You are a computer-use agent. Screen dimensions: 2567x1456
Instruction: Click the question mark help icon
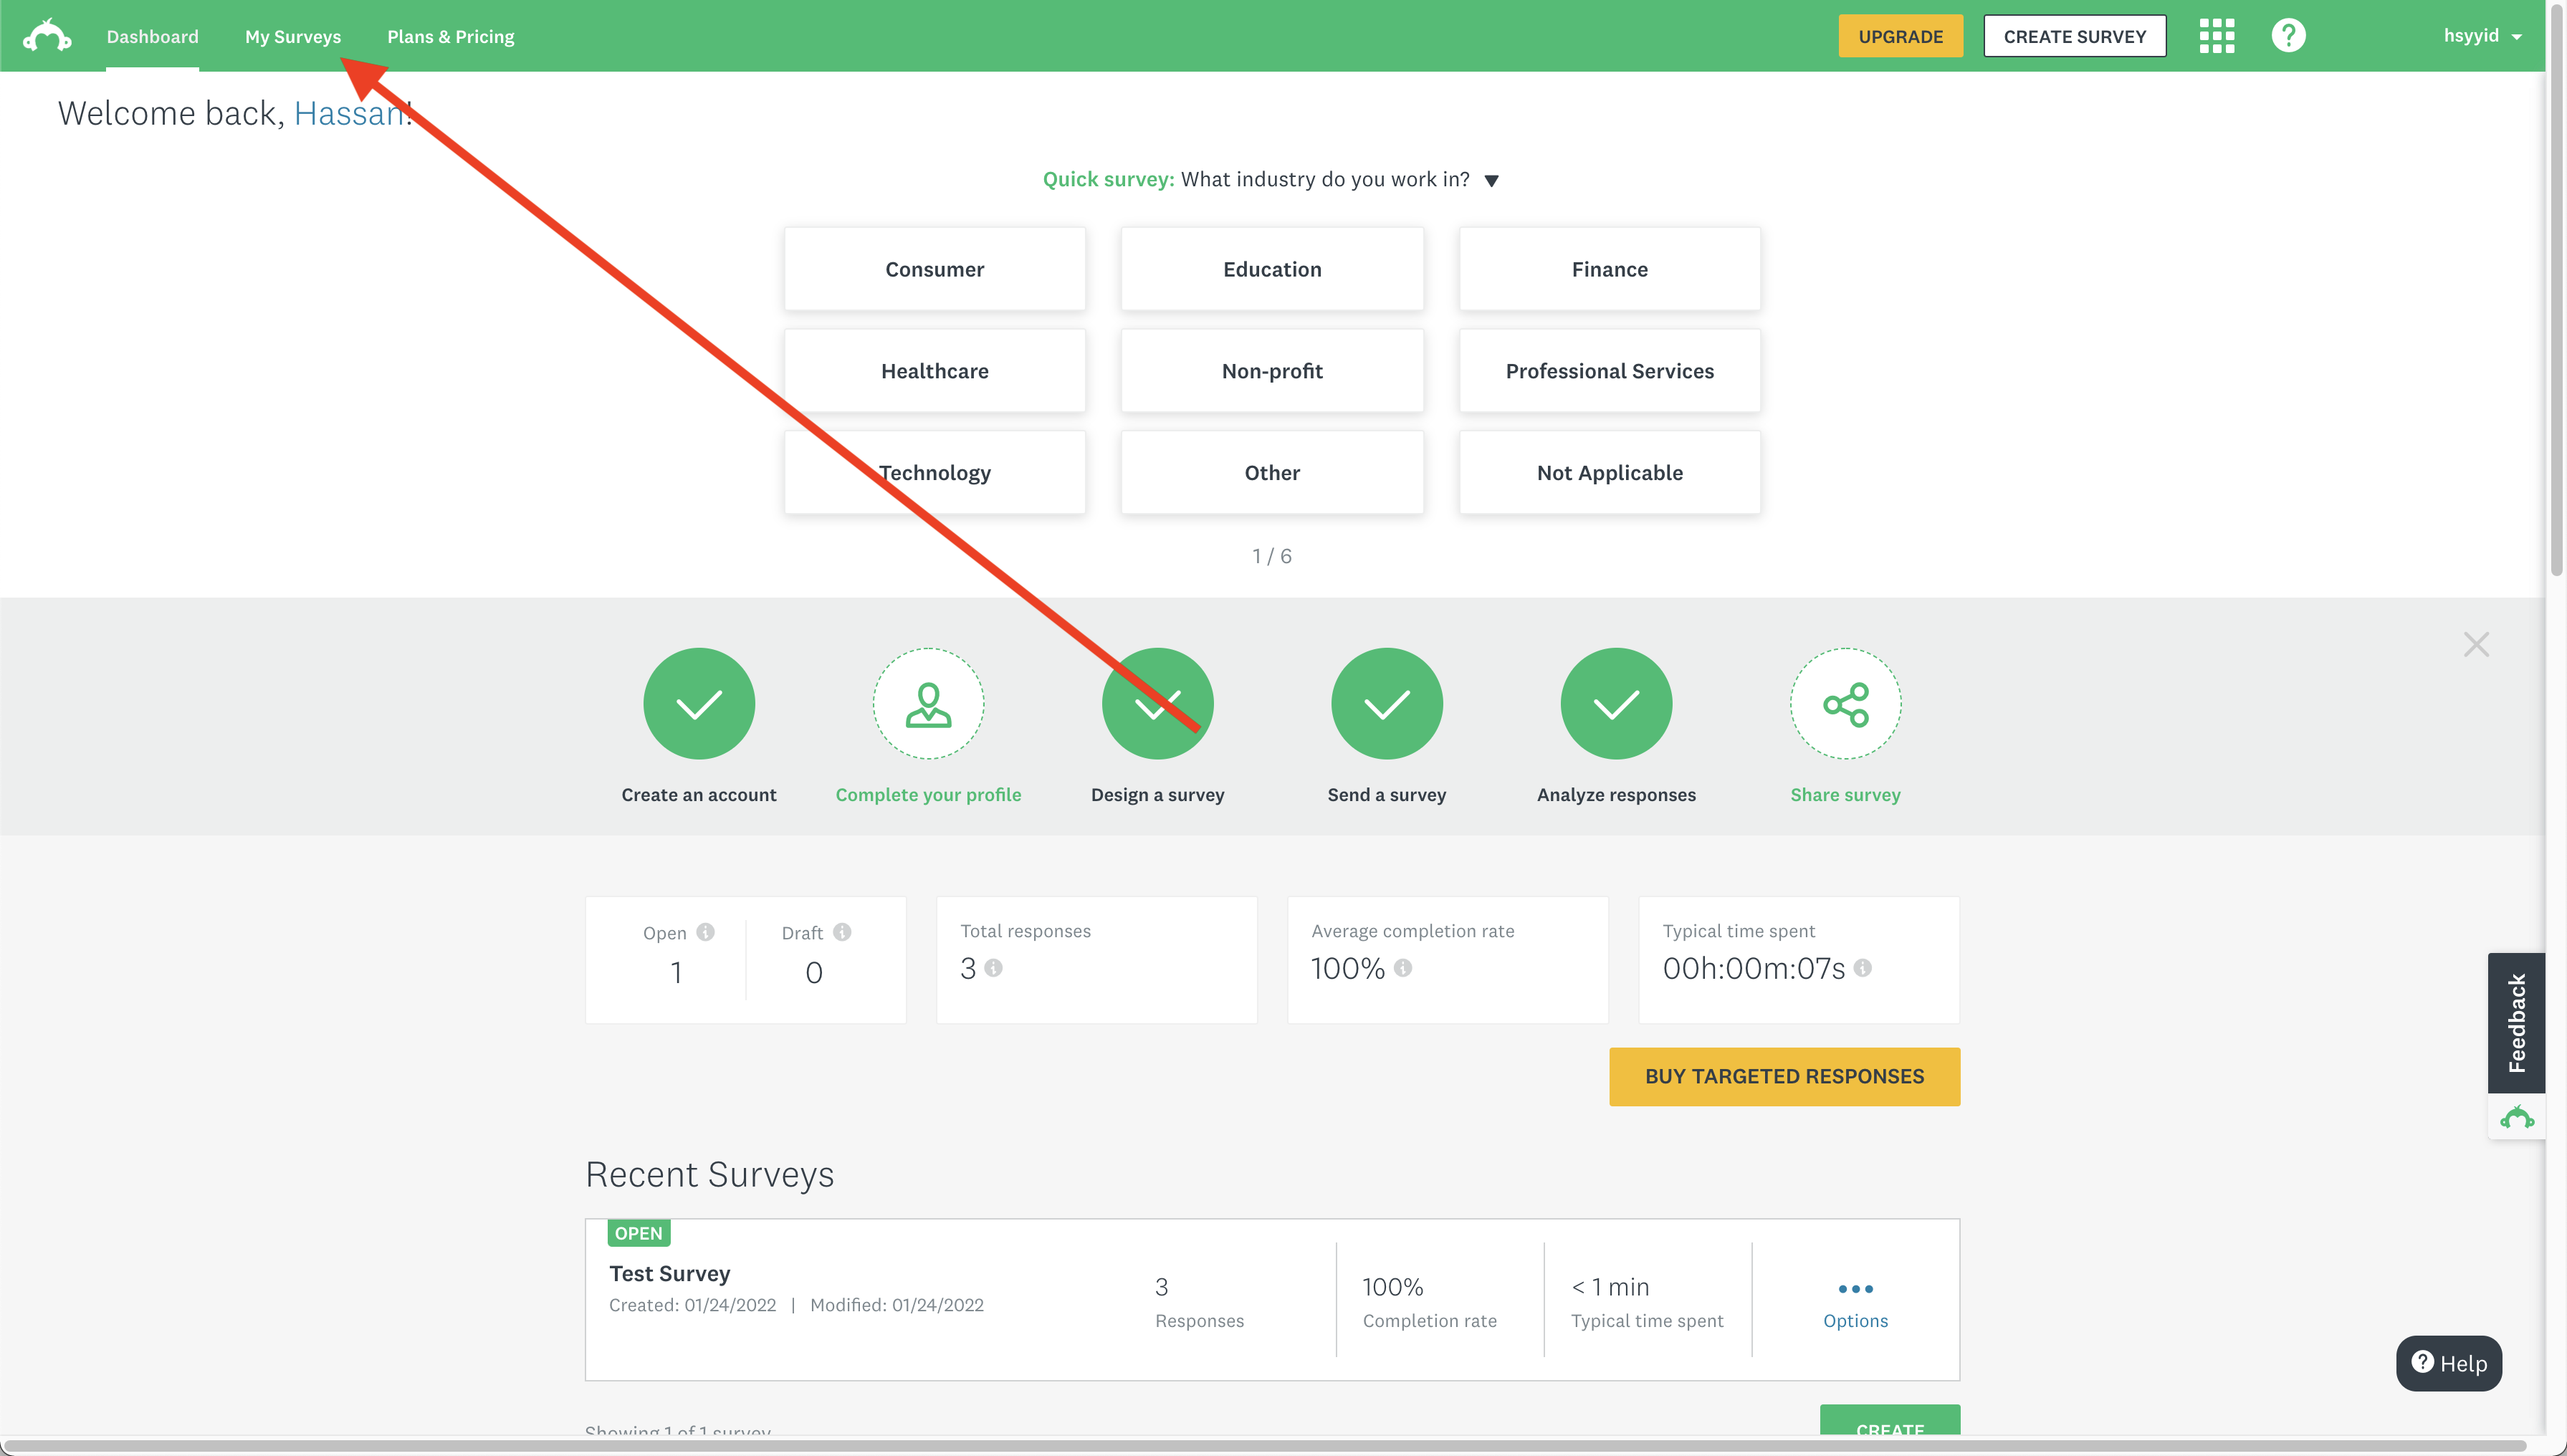pos(2288,36)
